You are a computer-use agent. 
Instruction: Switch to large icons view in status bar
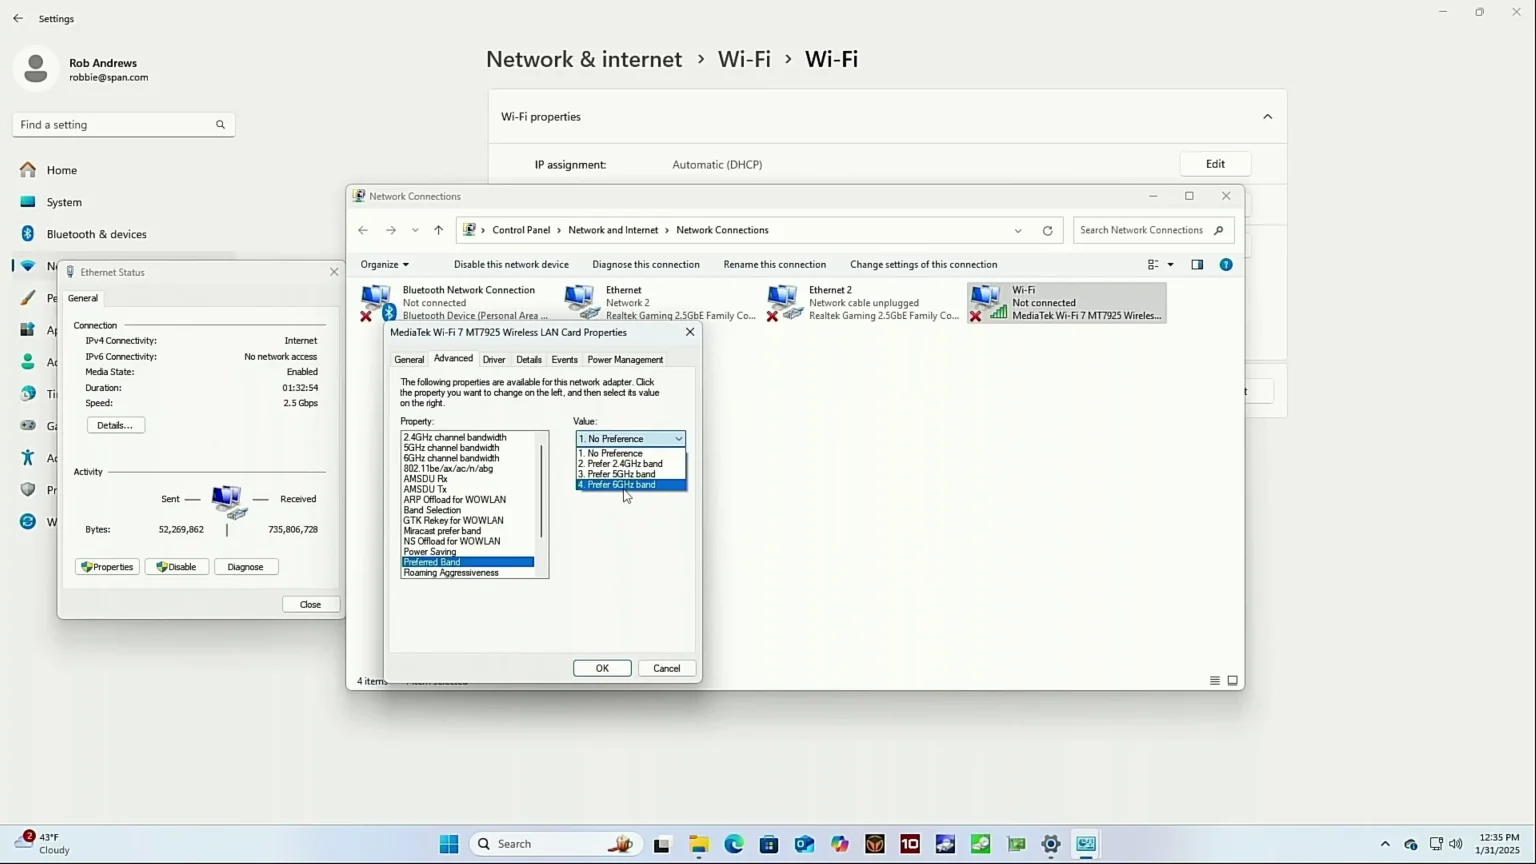coord(1233,681)
